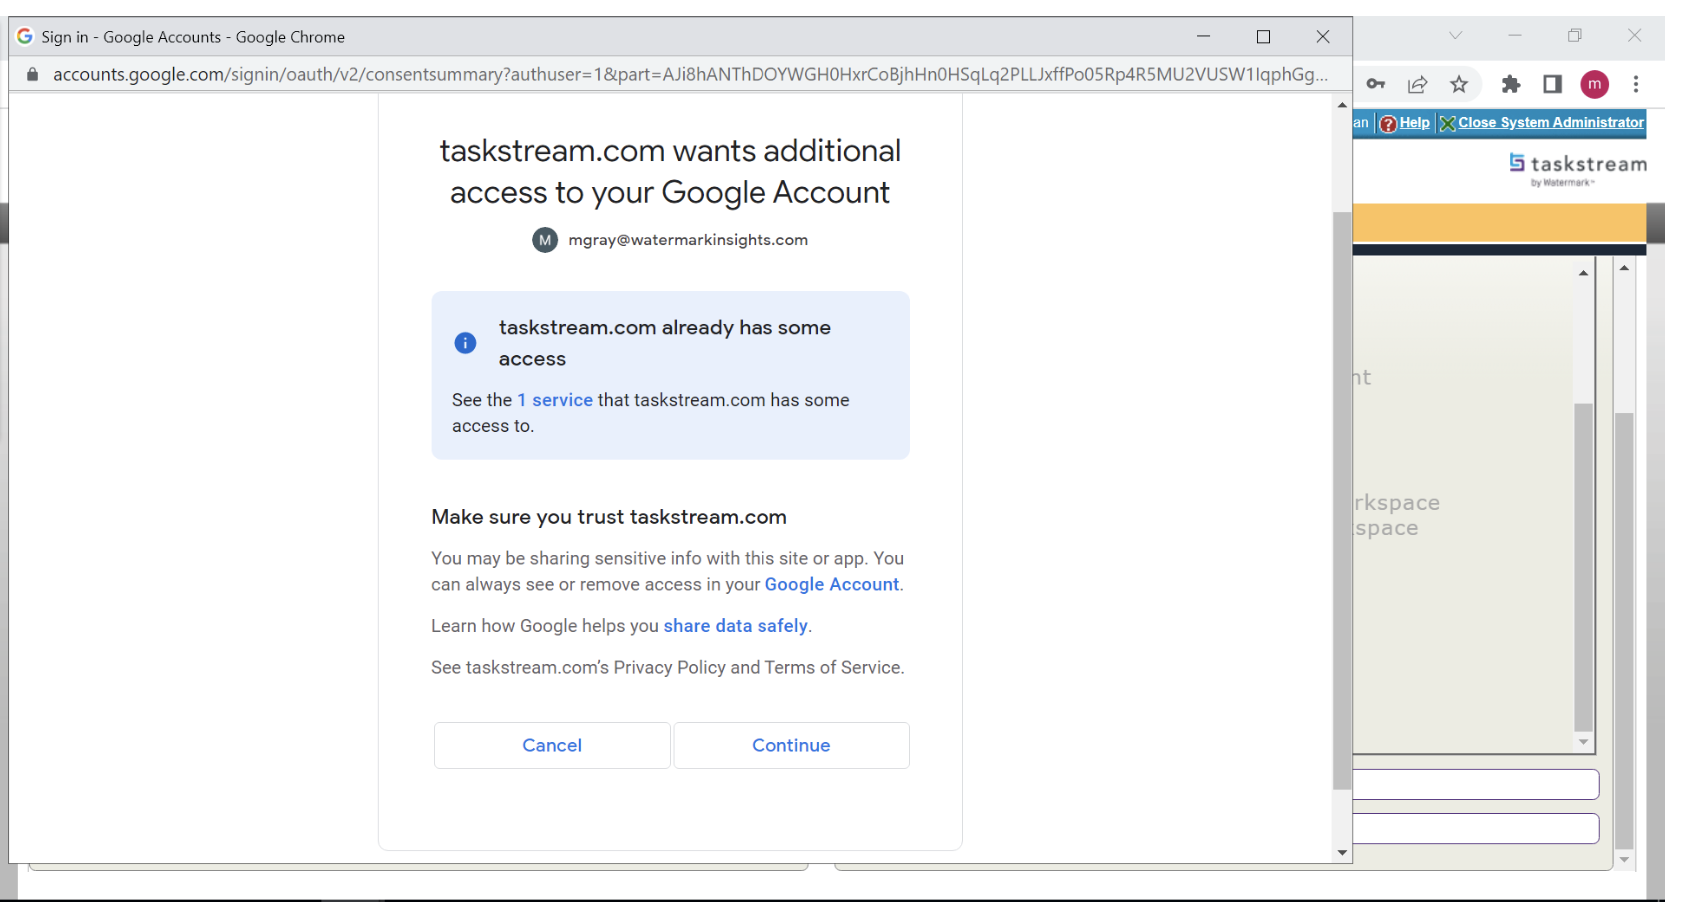Toggle the Chrome side panel icon

pyautogui.click(x=1552, y=84)
